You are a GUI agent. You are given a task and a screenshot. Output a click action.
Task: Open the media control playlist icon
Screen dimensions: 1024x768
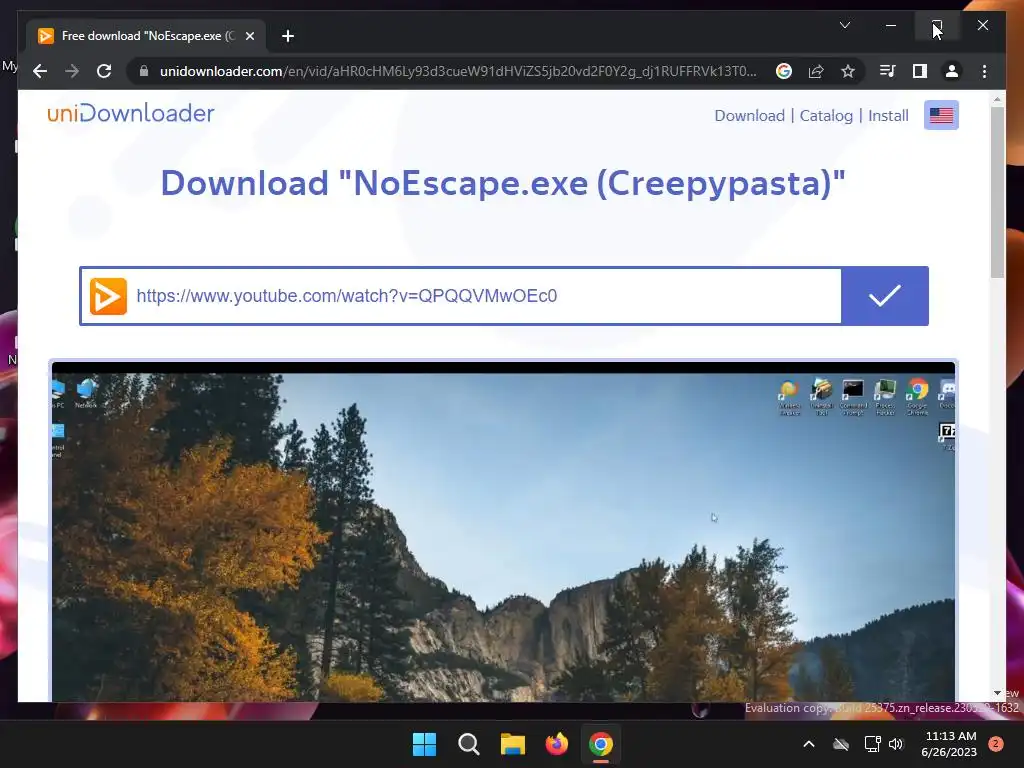[888, 71]
